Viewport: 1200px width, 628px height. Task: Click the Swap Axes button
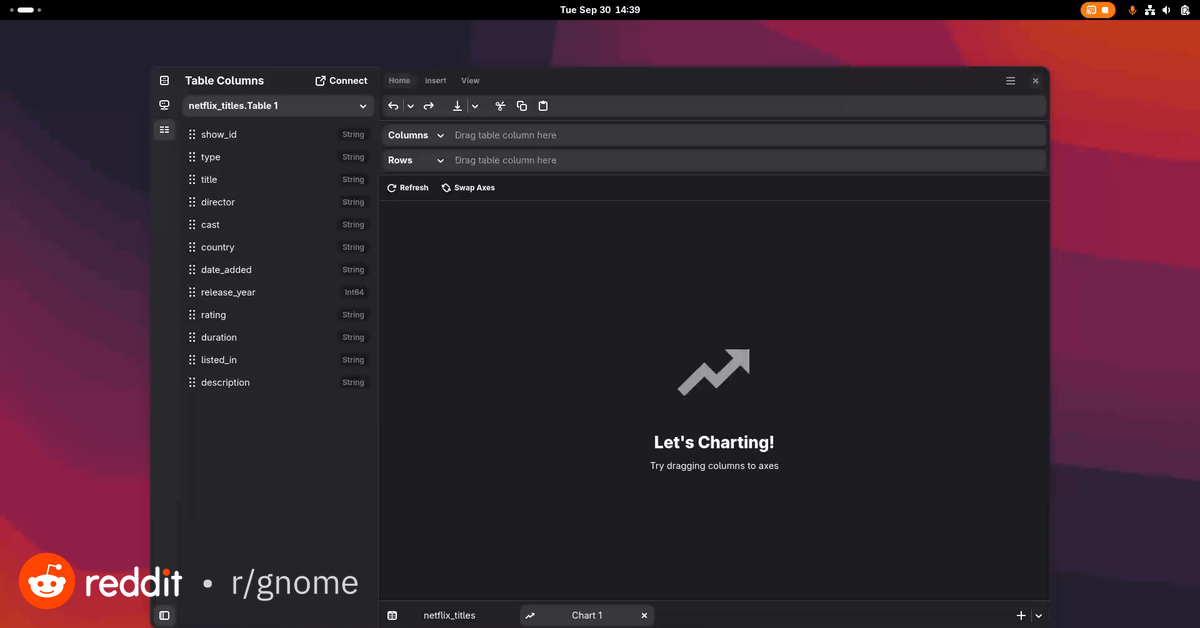pos(468,188)
